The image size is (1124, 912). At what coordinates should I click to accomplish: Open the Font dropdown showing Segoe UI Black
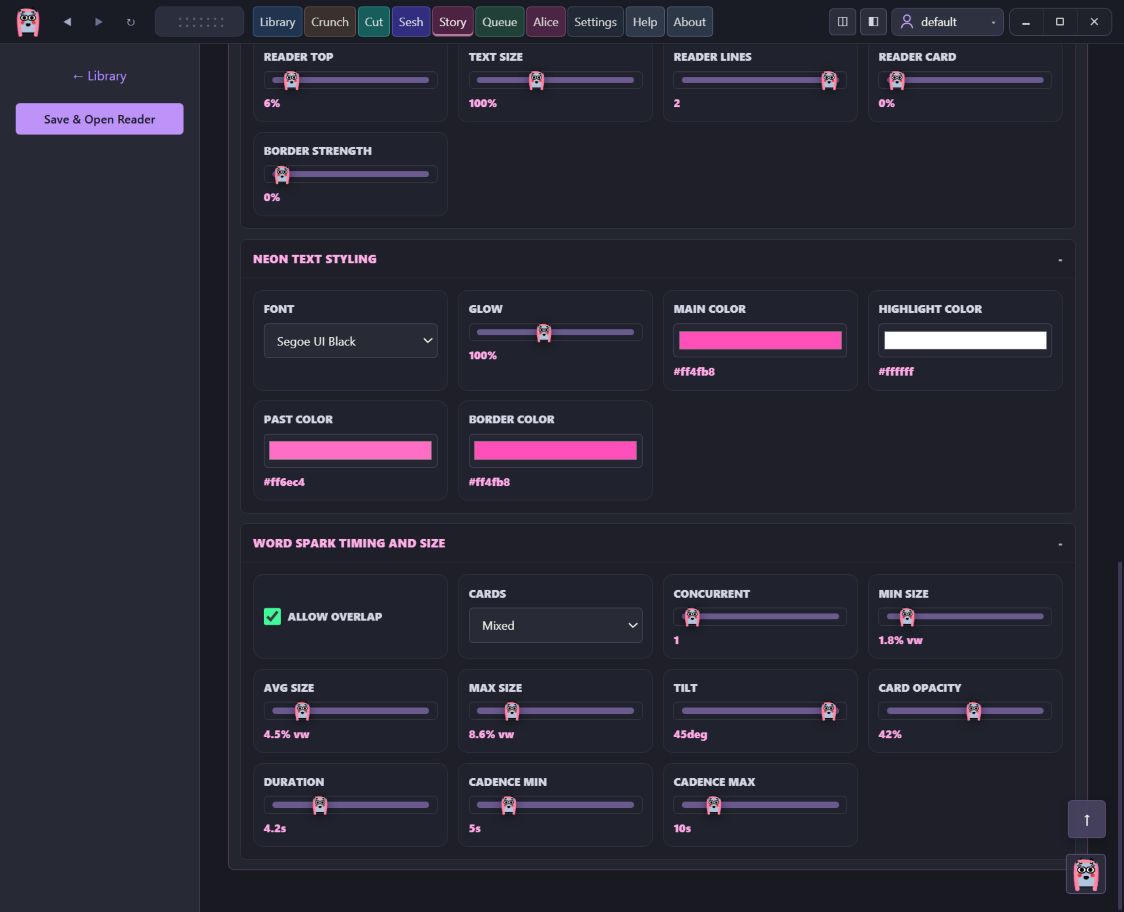pos(351,341)
